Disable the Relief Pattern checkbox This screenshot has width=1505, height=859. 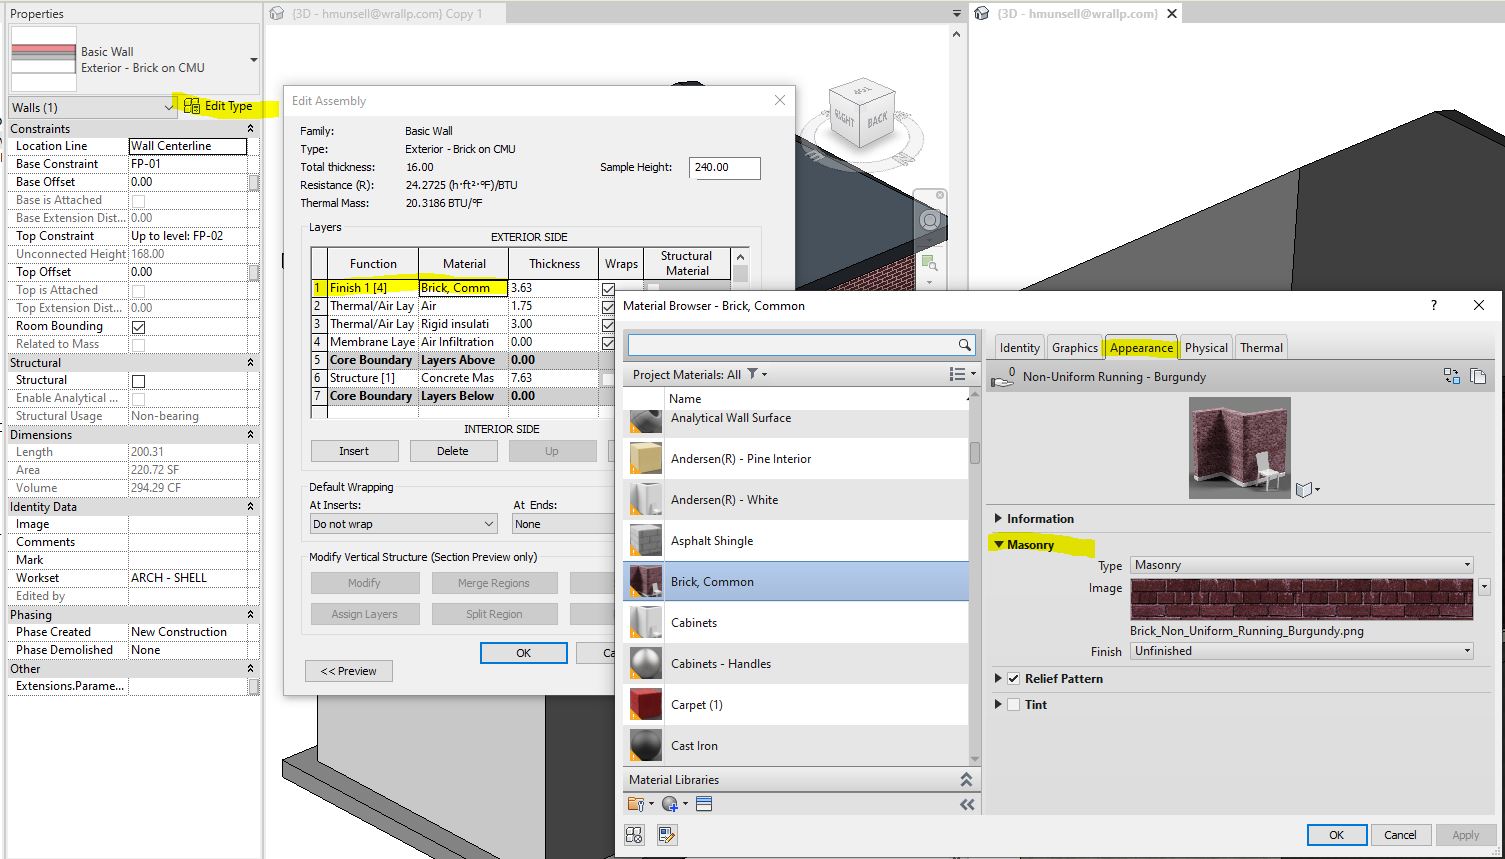(1013, 678)
